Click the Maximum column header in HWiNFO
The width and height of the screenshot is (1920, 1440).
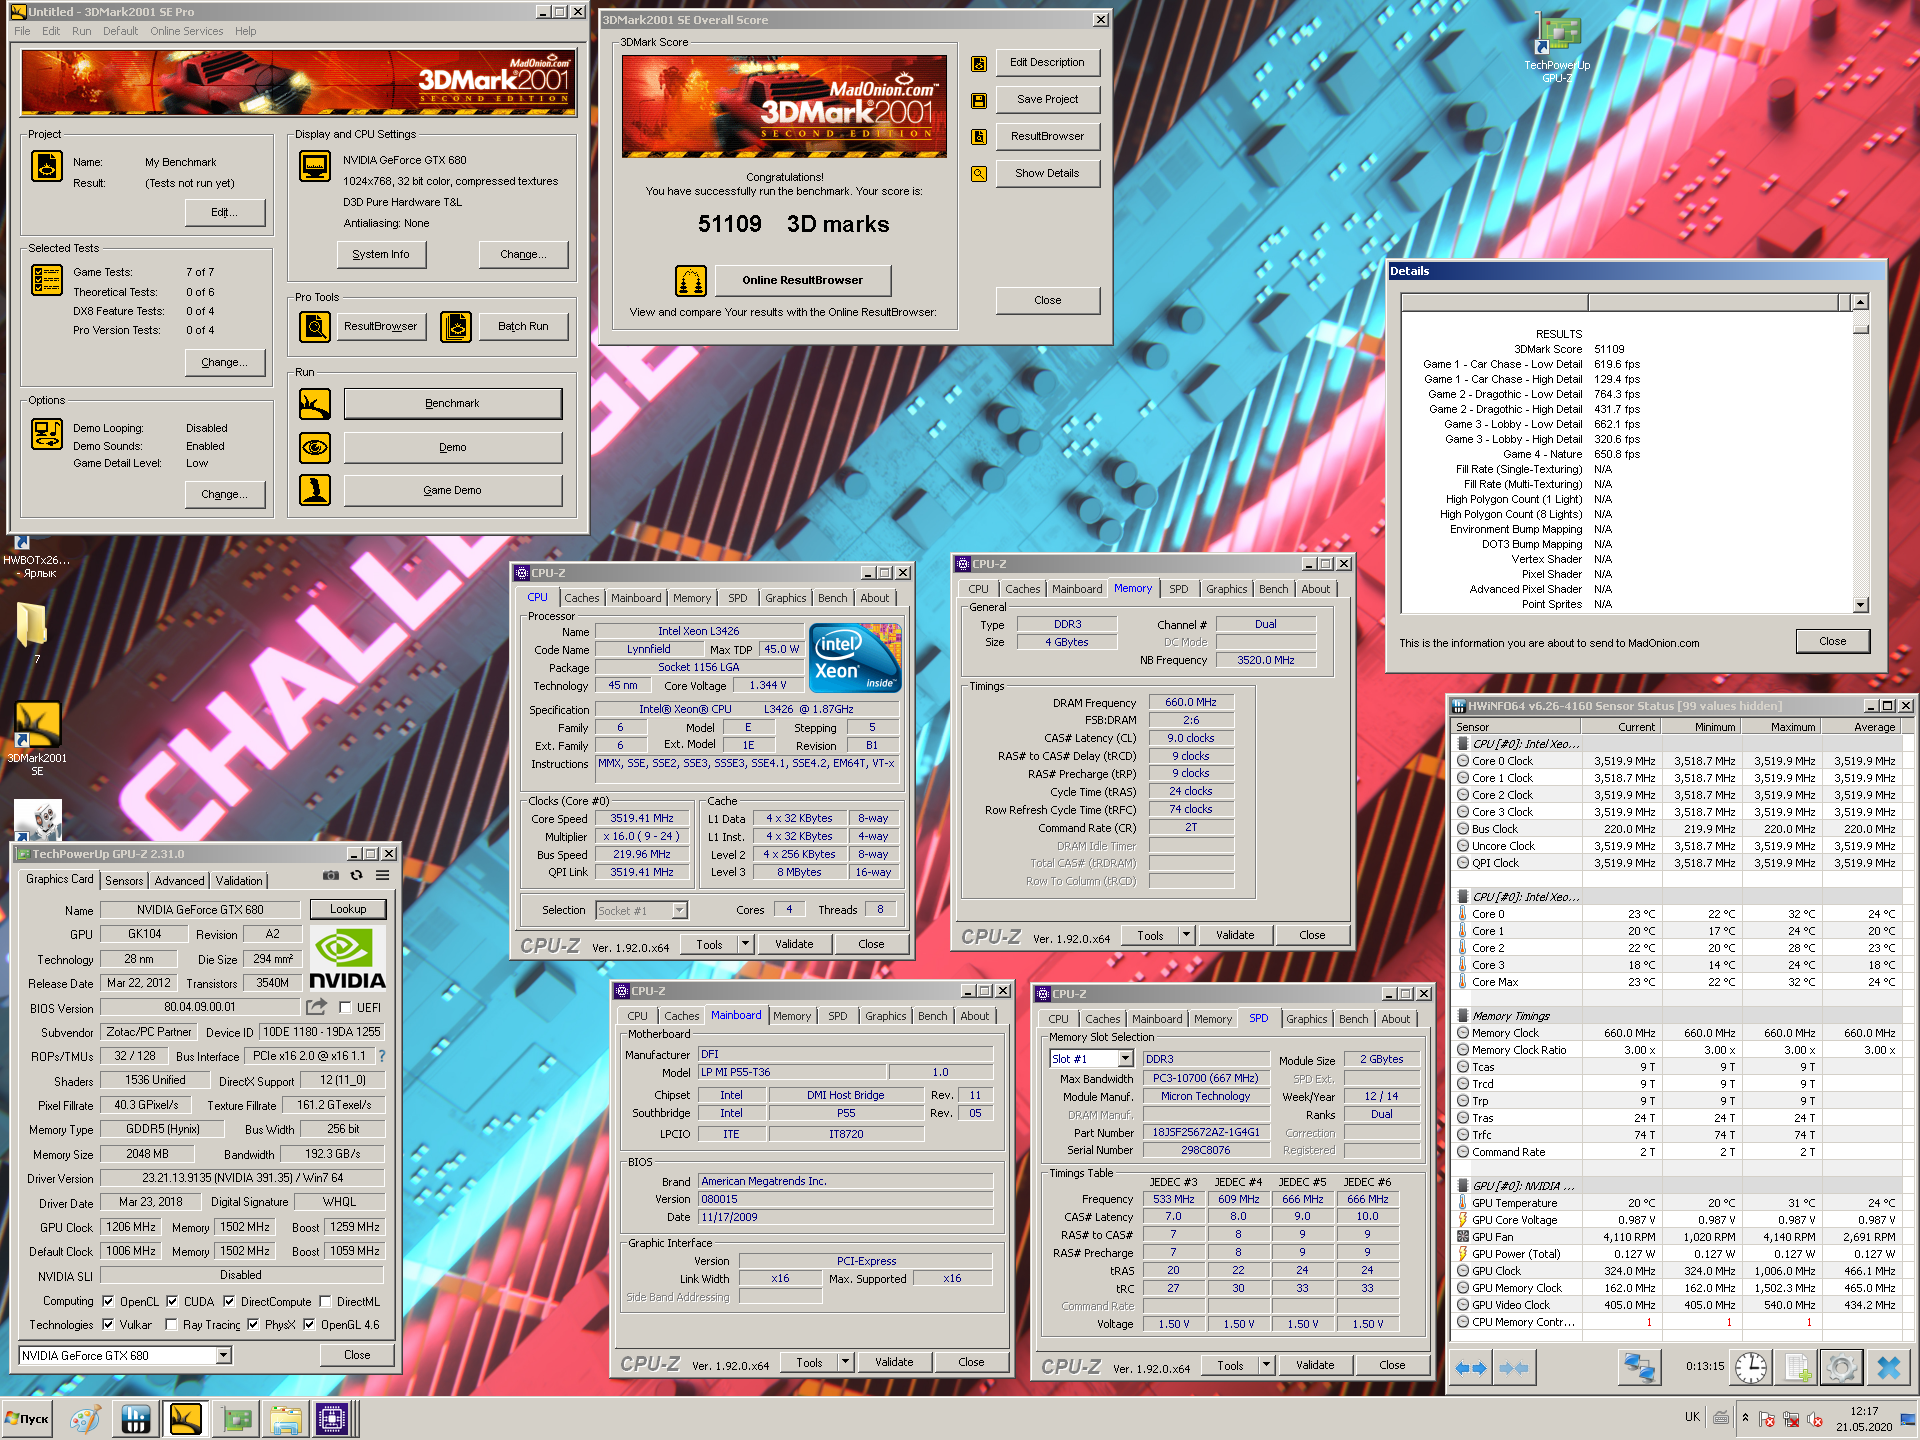pos(1780,727)
